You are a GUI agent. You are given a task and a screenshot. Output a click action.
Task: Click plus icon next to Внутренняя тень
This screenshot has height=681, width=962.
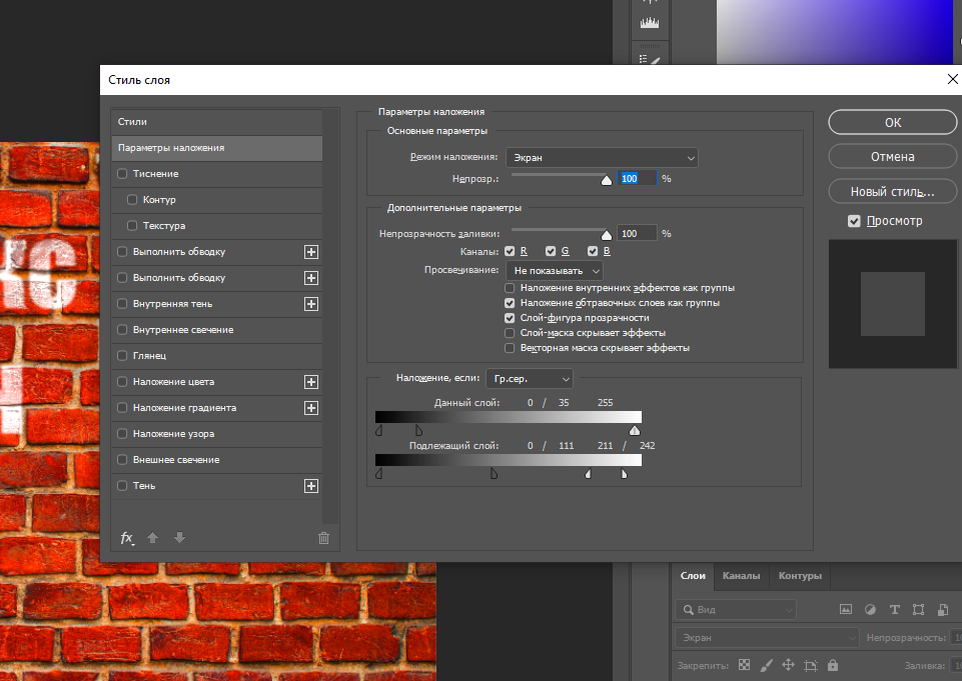[311, 304]
